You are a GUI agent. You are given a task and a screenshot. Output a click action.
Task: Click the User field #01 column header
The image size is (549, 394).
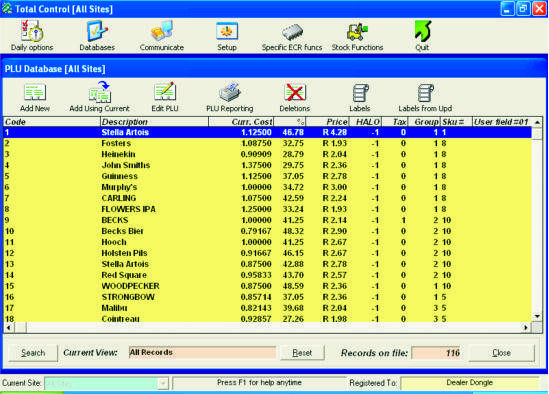coord(502,122)
